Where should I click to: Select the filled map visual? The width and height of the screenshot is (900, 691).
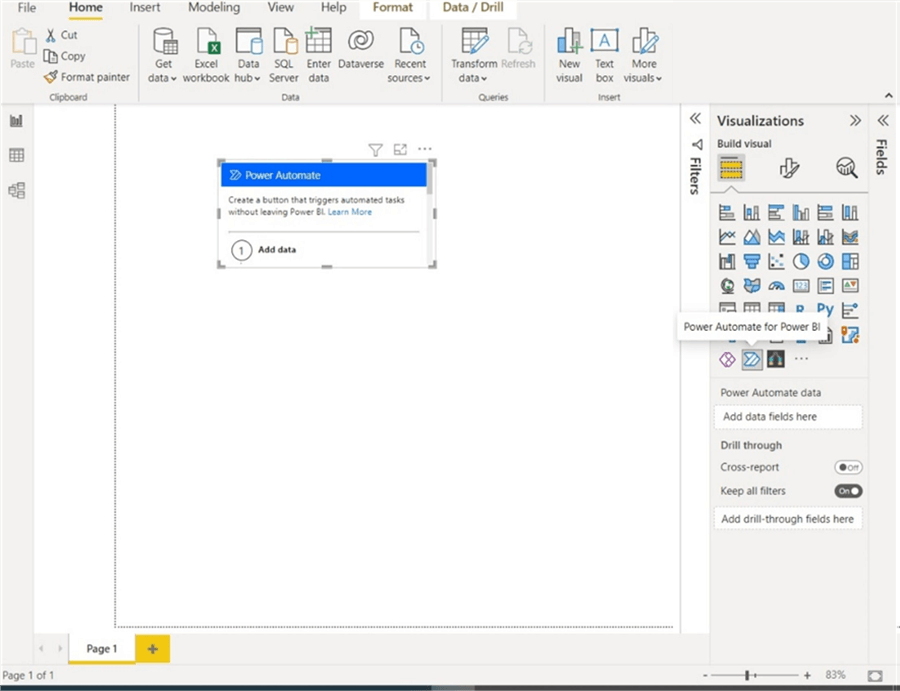[x=751, y=285]
